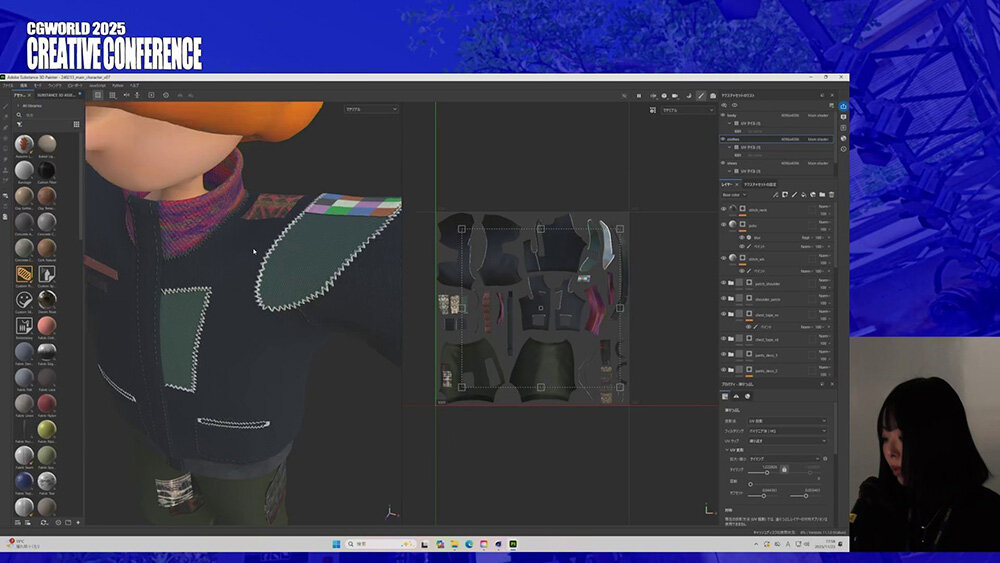Toggle visibility of the clothes texture set

point(724,139)
